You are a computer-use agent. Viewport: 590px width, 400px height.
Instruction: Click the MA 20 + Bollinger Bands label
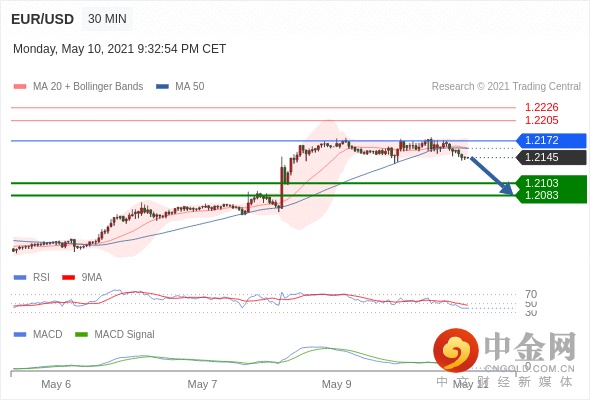[x=88, y=87]
